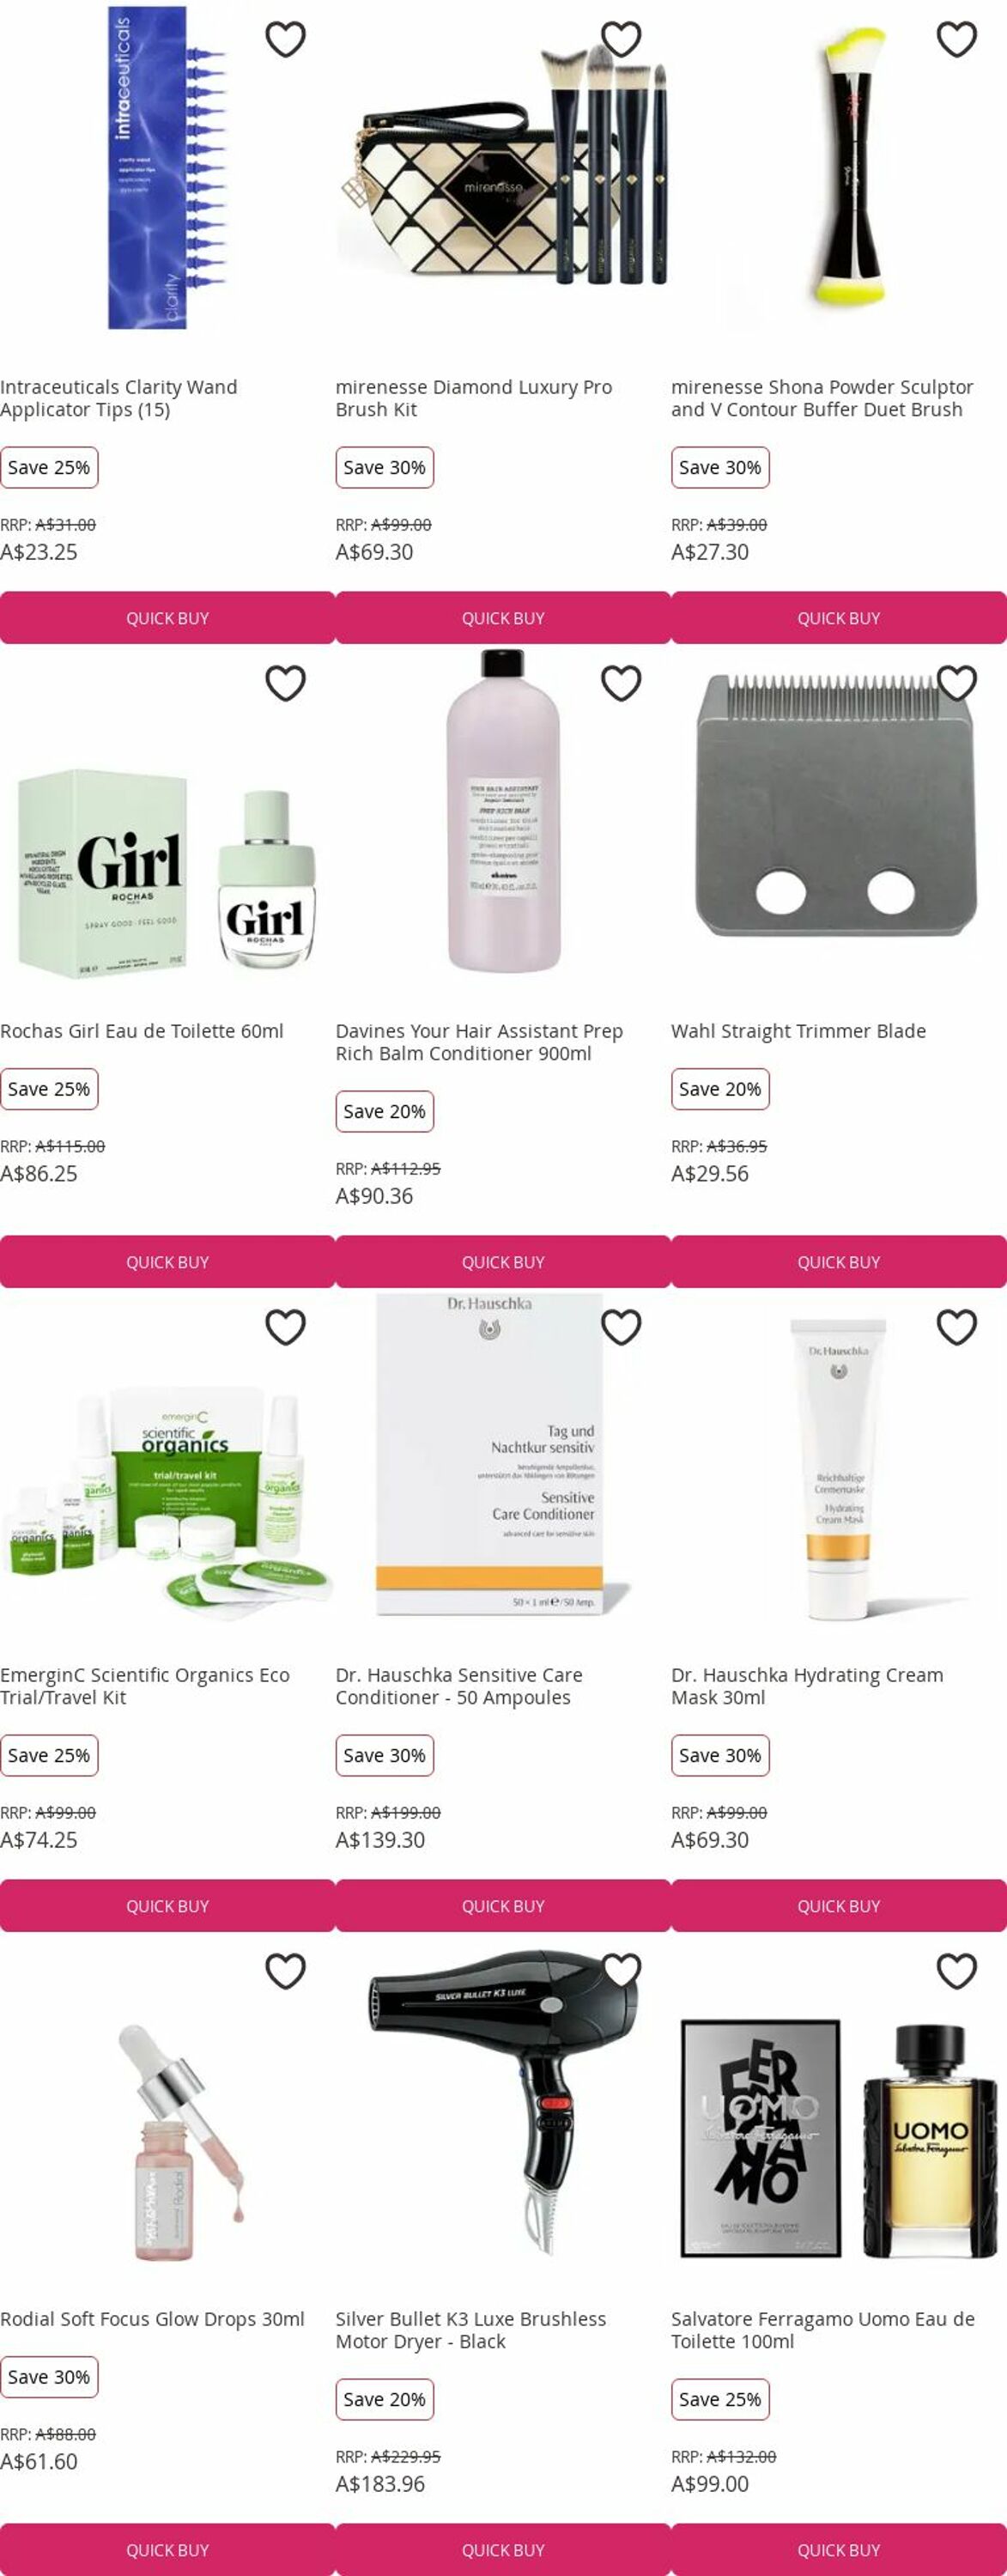The width and height of the screenshot is (1007, 2576).
Task: Wishlist the EmerginC Eco Trial/Travel Kit
Action: 285,1327
